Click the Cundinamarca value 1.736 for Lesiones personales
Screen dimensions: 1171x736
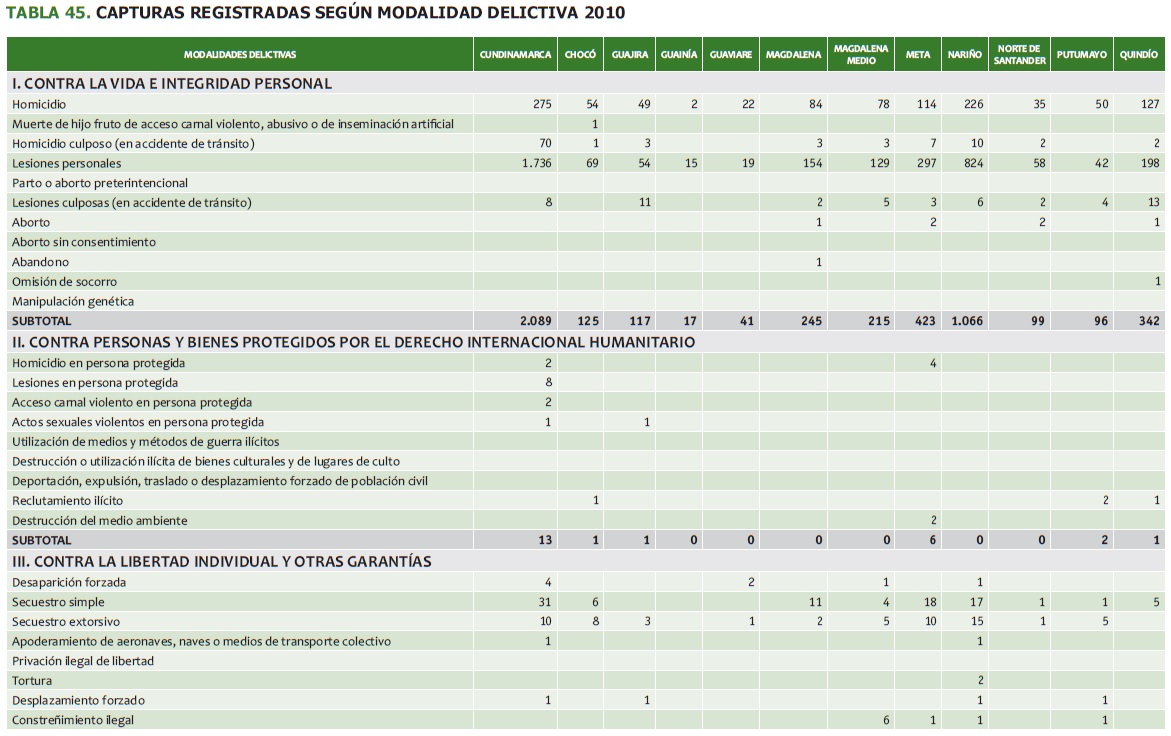coord(537,163)
